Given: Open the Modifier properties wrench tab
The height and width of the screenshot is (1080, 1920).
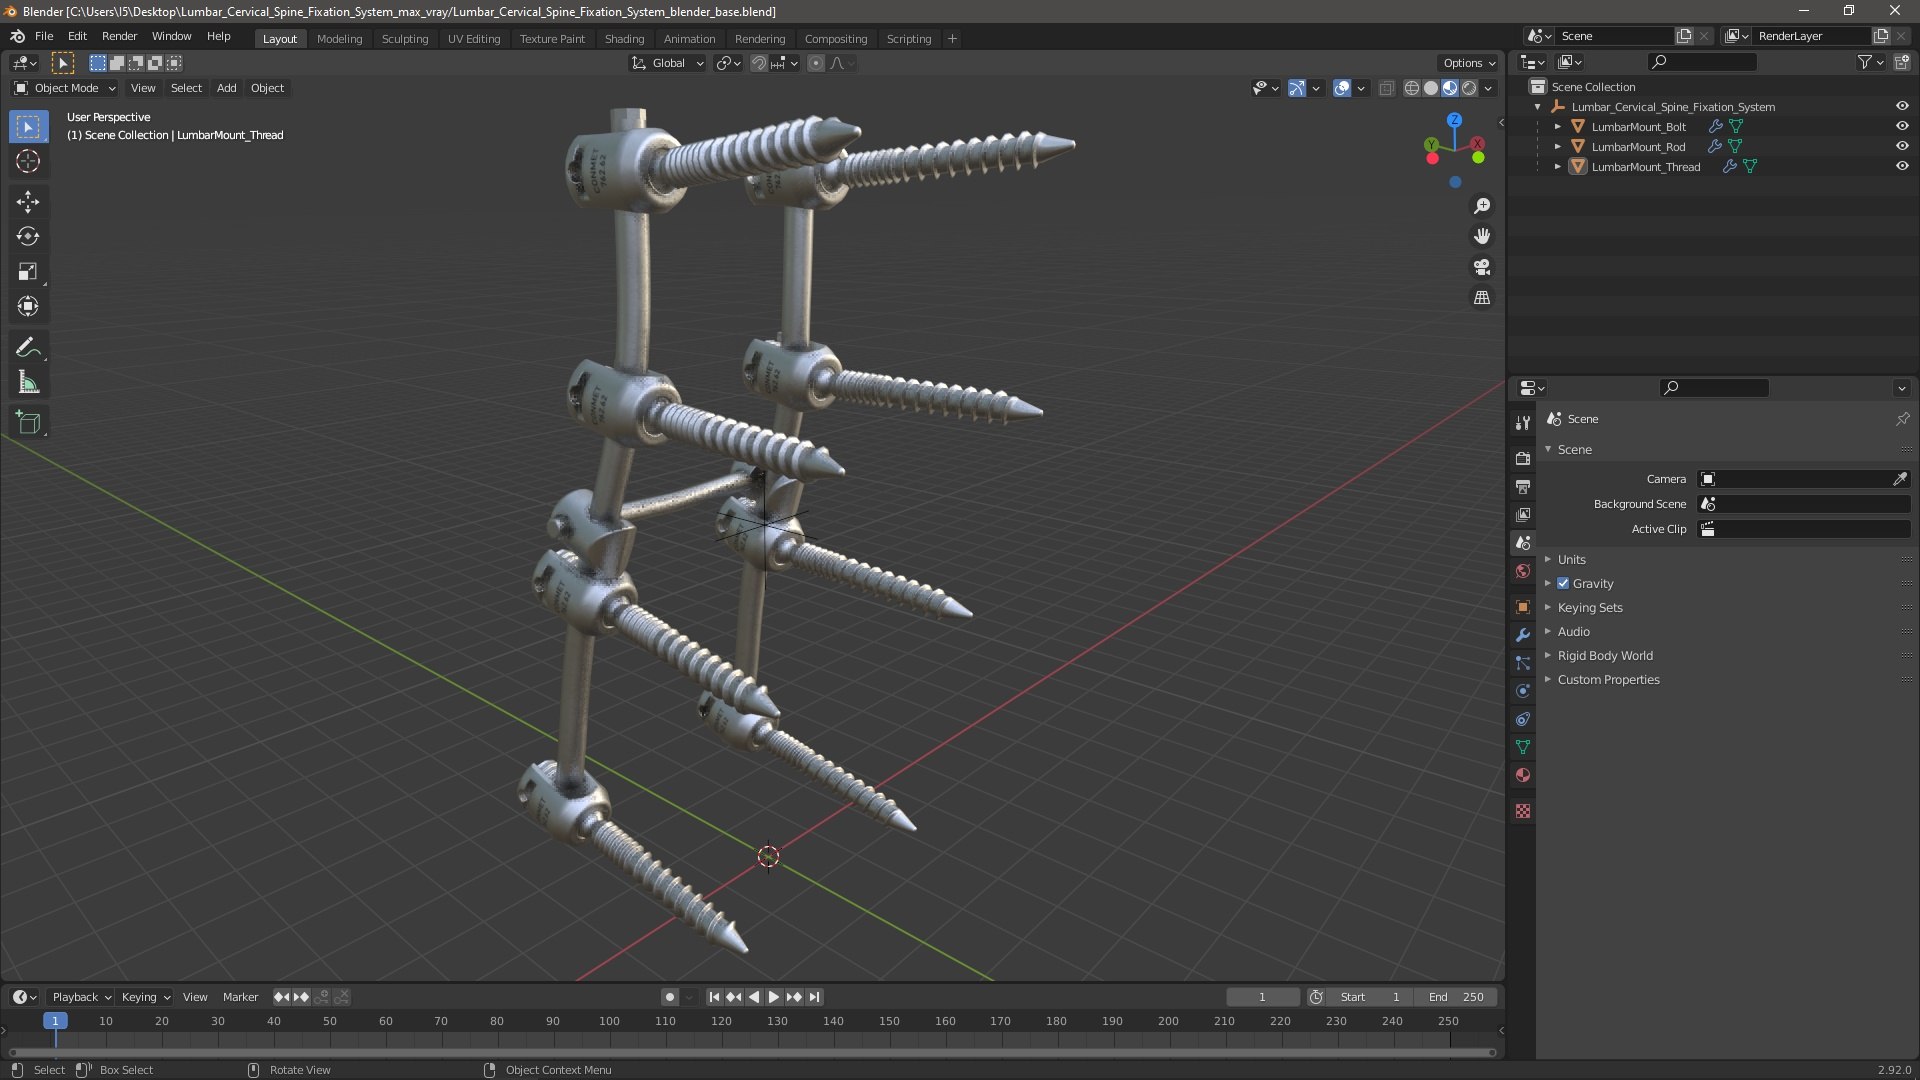Looking at the screenshot, I should (x=1523, y=635).
